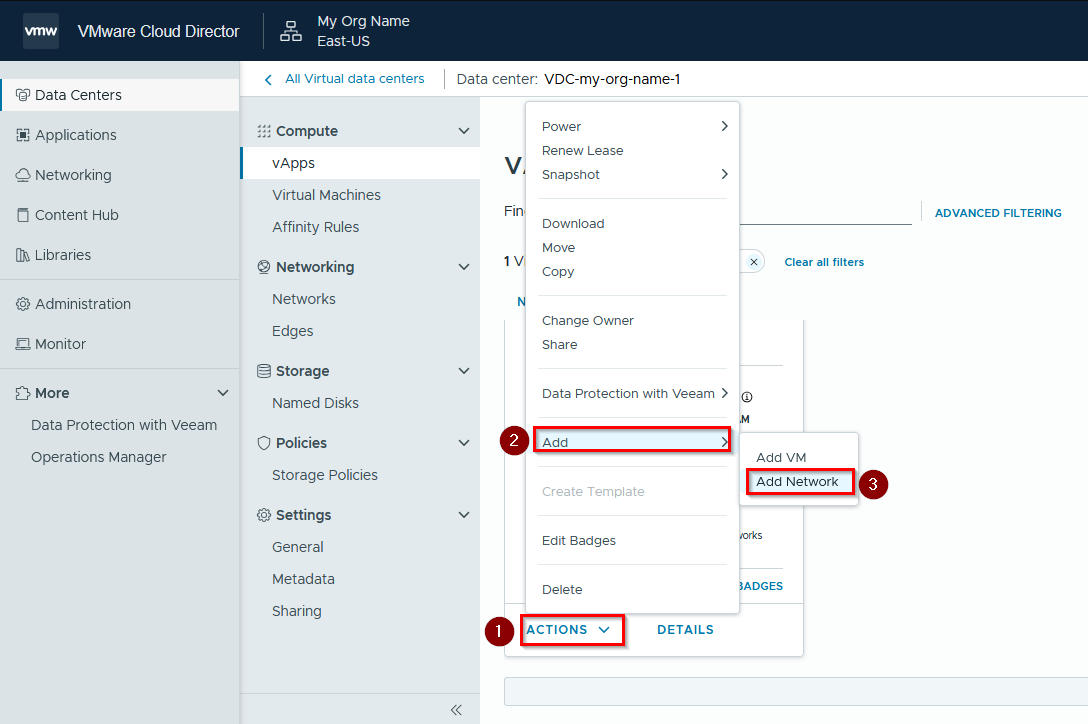Click the VMware Cloud Director title
1088x724 pixels.
(158, 31)
